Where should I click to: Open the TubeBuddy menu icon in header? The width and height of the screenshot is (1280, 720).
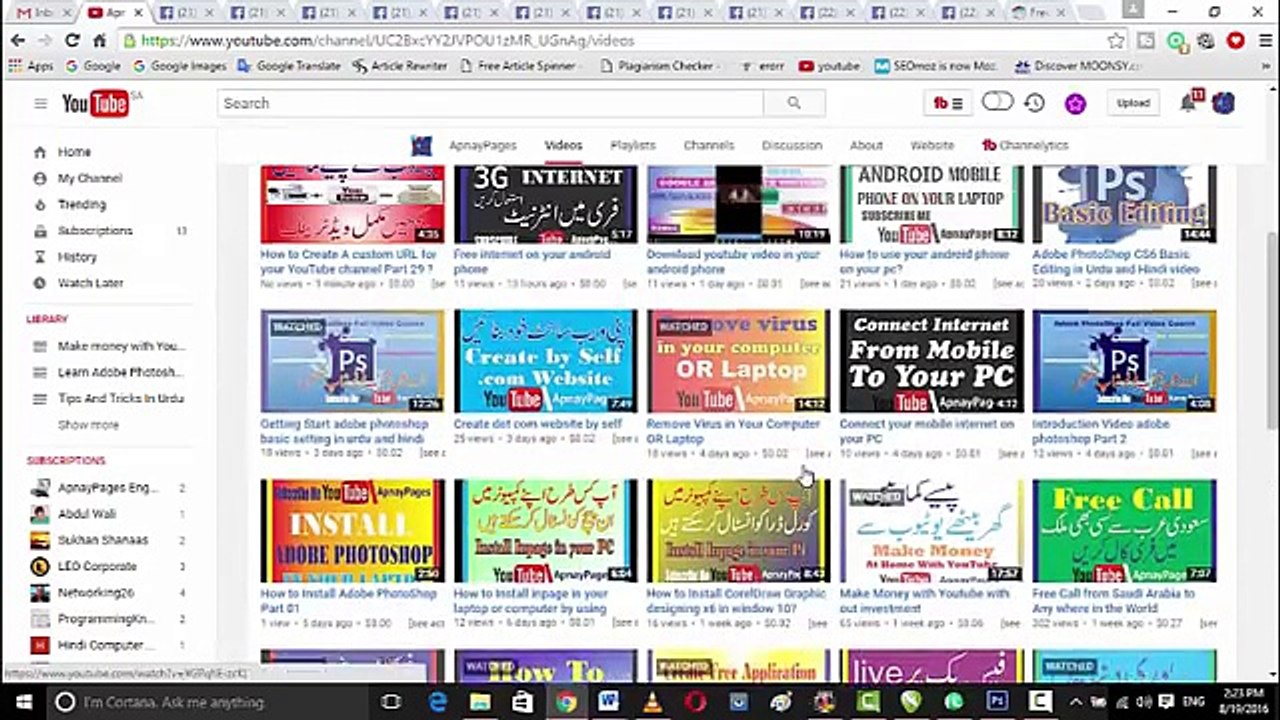point(947,103)
